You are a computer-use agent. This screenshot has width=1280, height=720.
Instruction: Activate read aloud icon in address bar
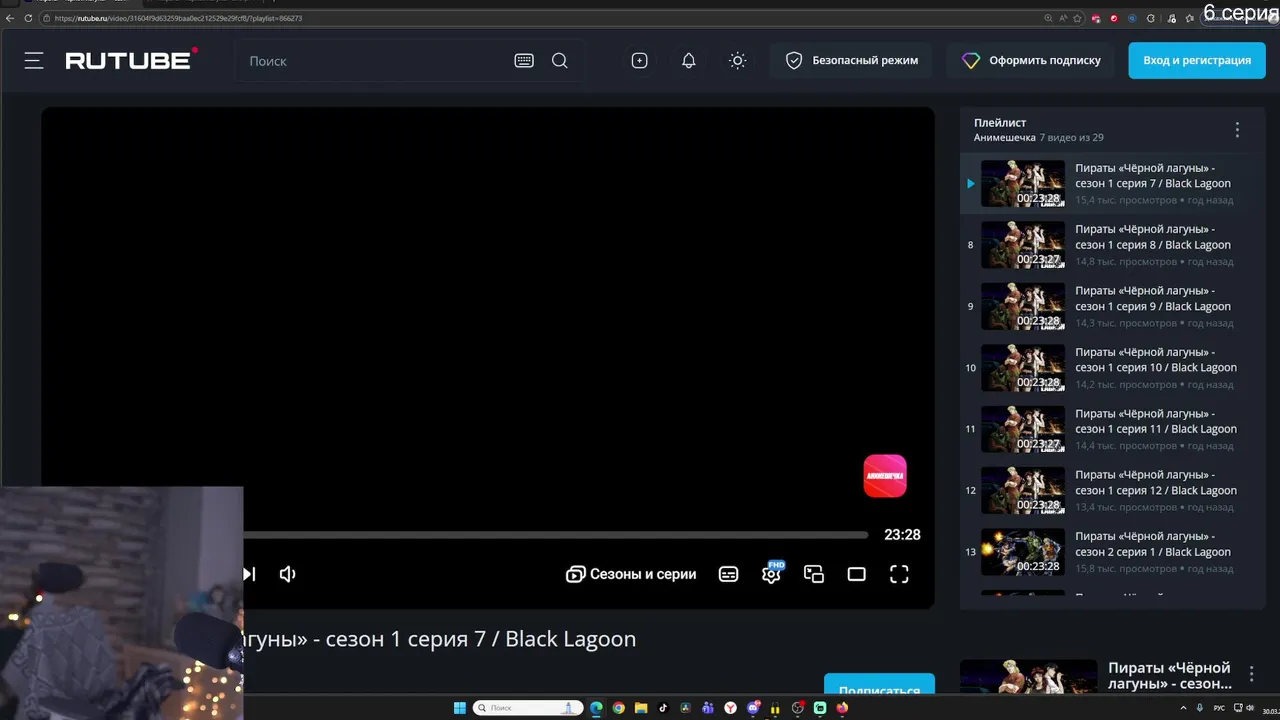click(1062, 18)
